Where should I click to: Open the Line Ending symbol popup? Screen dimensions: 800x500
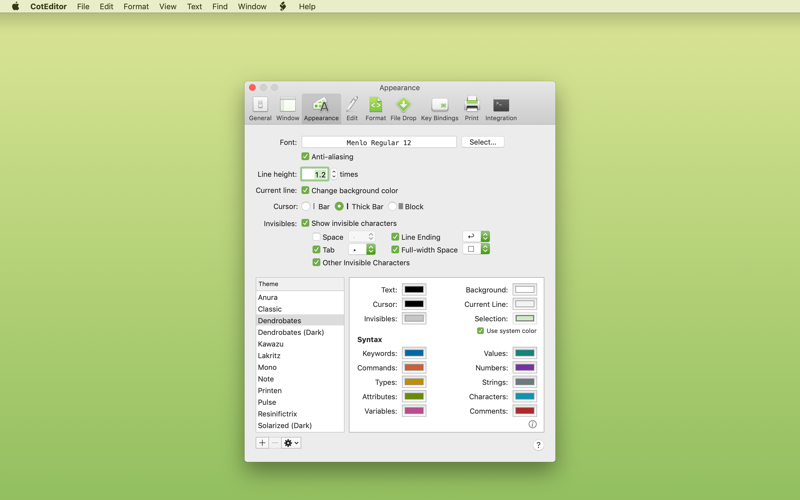(x=476, y=236)
